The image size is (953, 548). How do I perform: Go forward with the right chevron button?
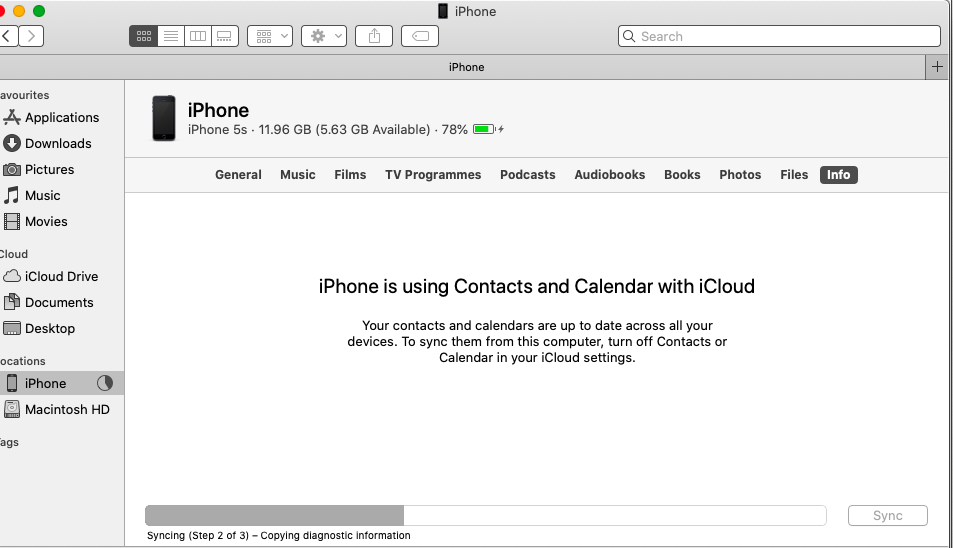click(x=31, y=36)
